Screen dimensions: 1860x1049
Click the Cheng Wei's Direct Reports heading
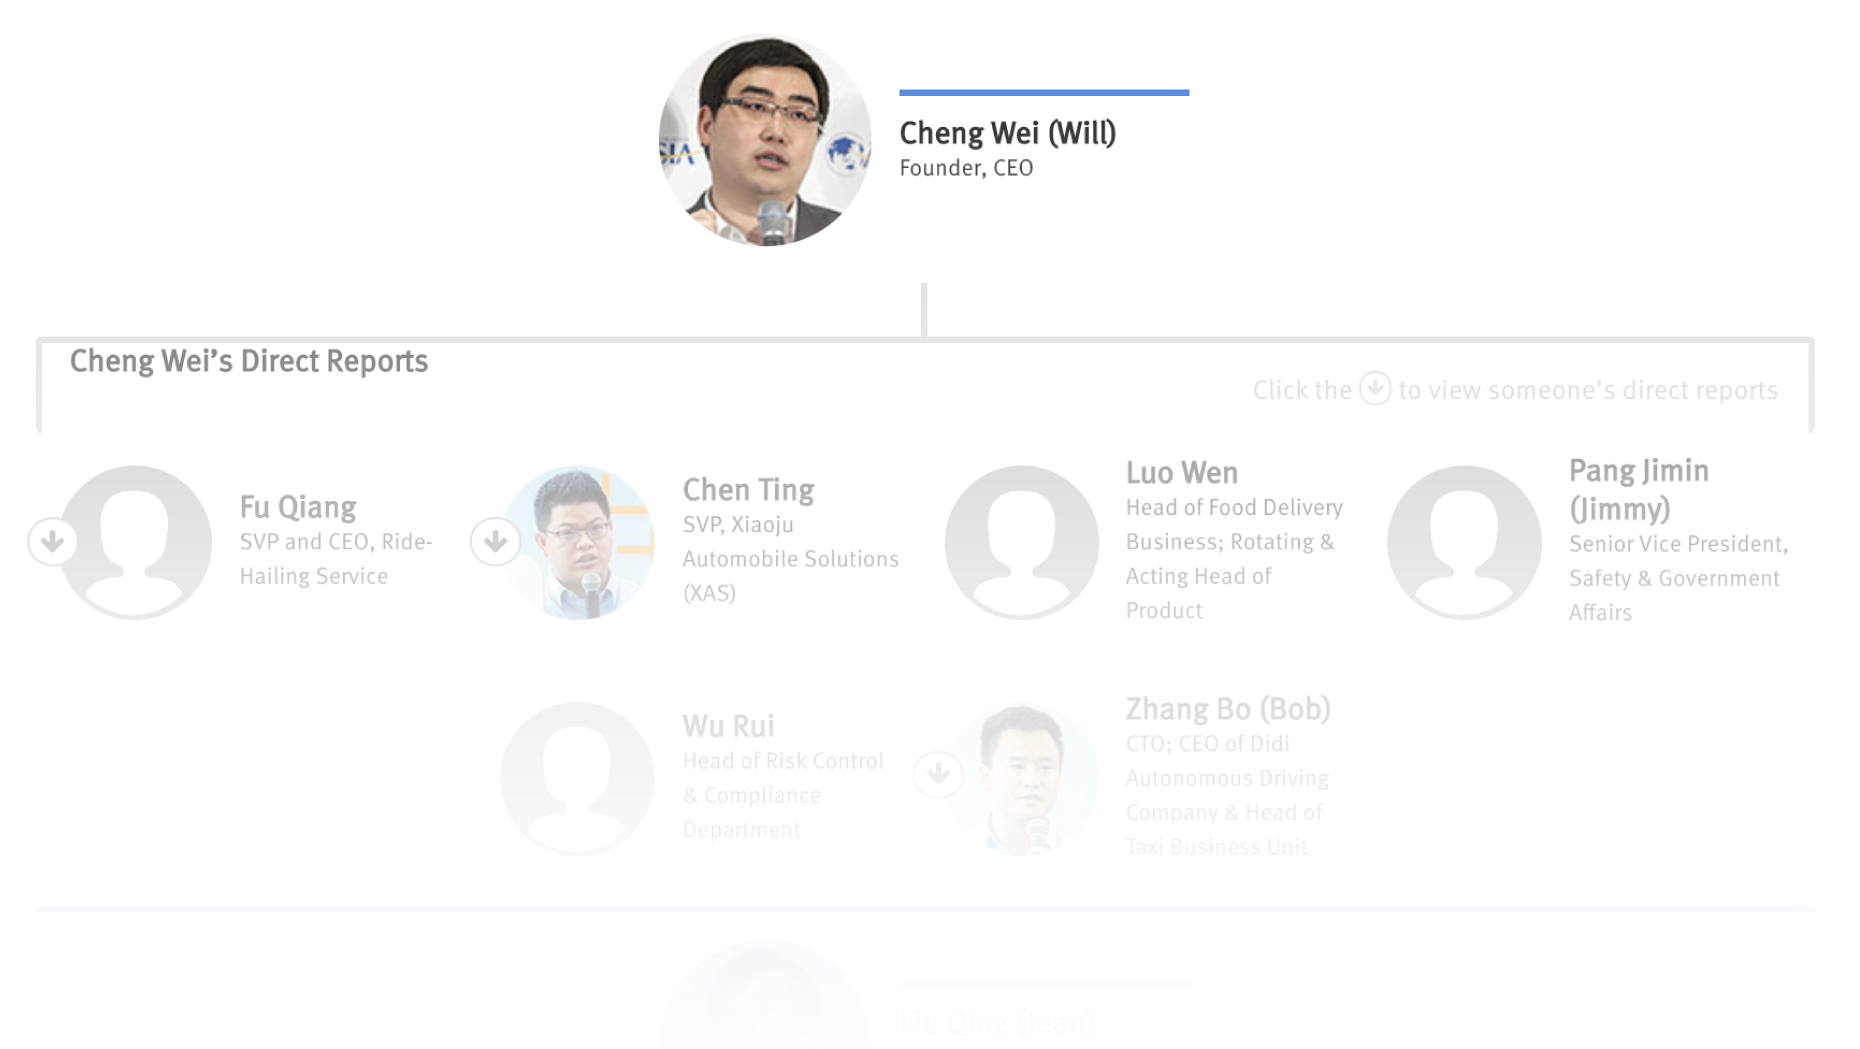[249, 361]
